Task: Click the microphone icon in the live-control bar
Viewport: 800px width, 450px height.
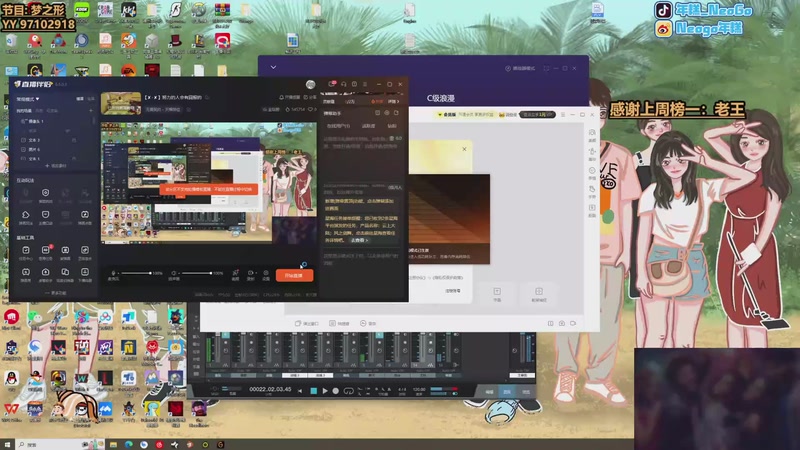Action: (113, 273)
